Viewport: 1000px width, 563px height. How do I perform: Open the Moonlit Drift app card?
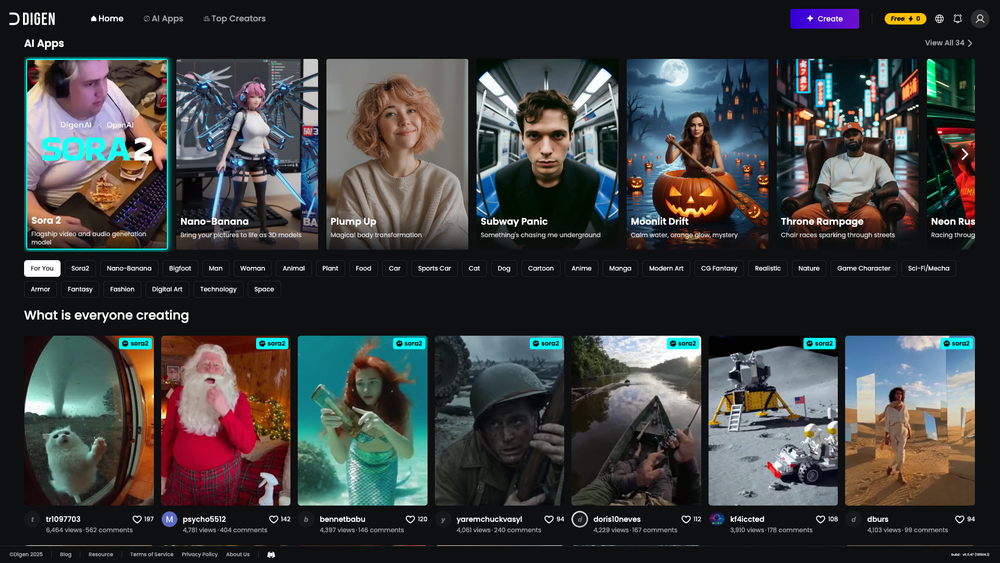[697, 154]
